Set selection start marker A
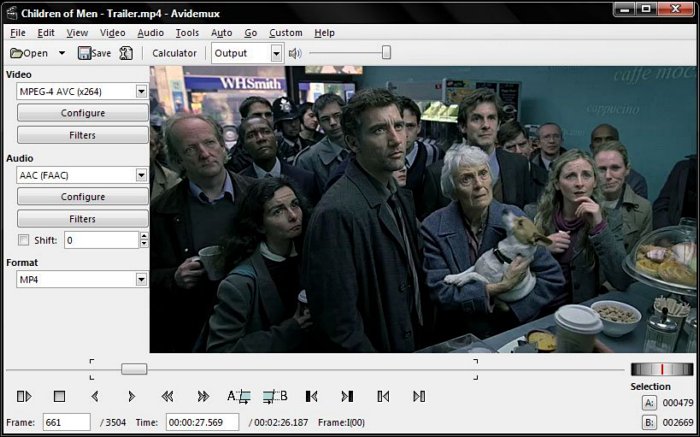Viewport: 700px width, 437px height. coord(238,397)
